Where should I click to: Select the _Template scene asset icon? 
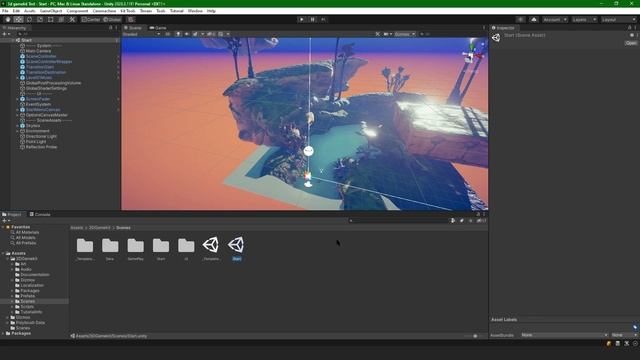pos(211,245)
